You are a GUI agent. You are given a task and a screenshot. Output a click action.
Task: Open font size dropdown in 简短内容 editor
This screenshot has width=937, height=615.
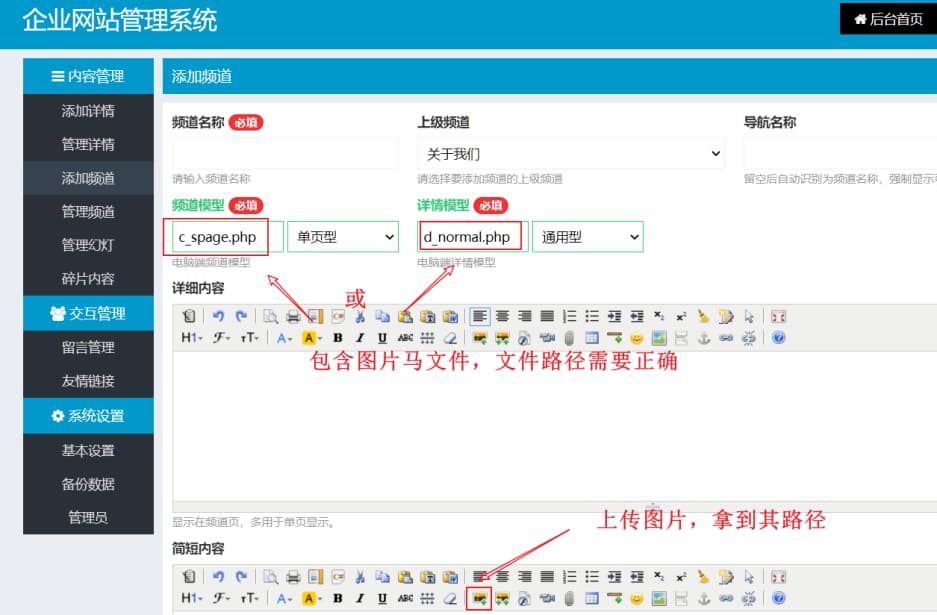click(x=249, y=598)
